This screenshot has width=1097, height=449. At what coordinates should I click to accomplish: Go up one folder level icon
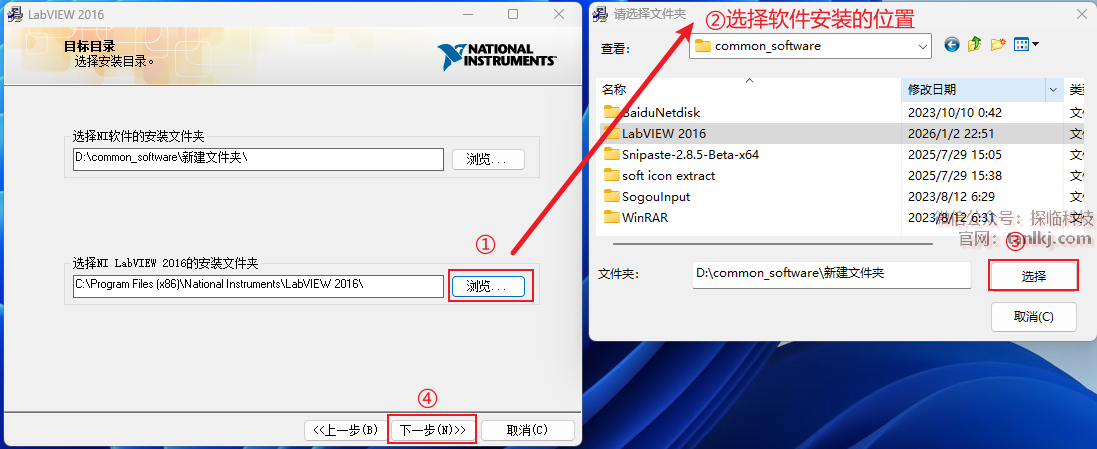click(975, 45)
